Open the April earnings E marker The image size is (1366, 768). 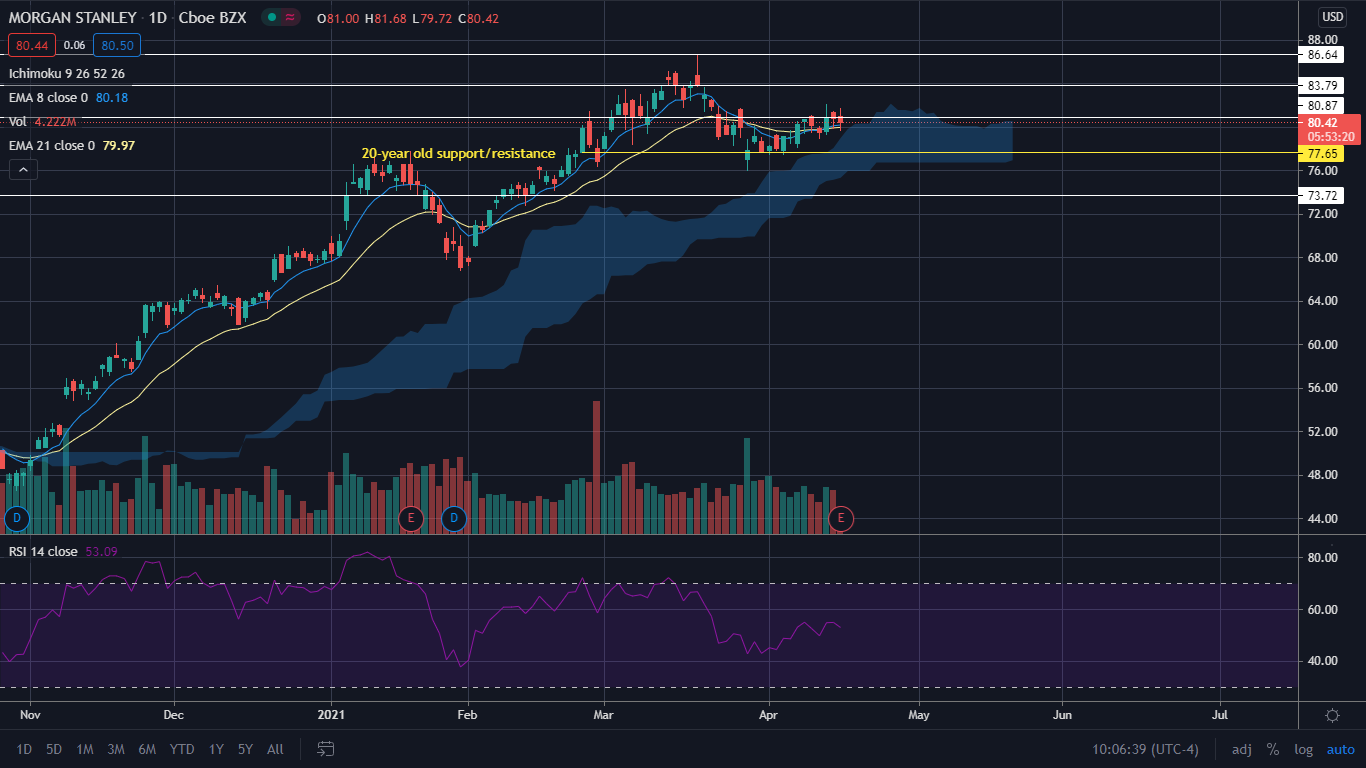841,518
